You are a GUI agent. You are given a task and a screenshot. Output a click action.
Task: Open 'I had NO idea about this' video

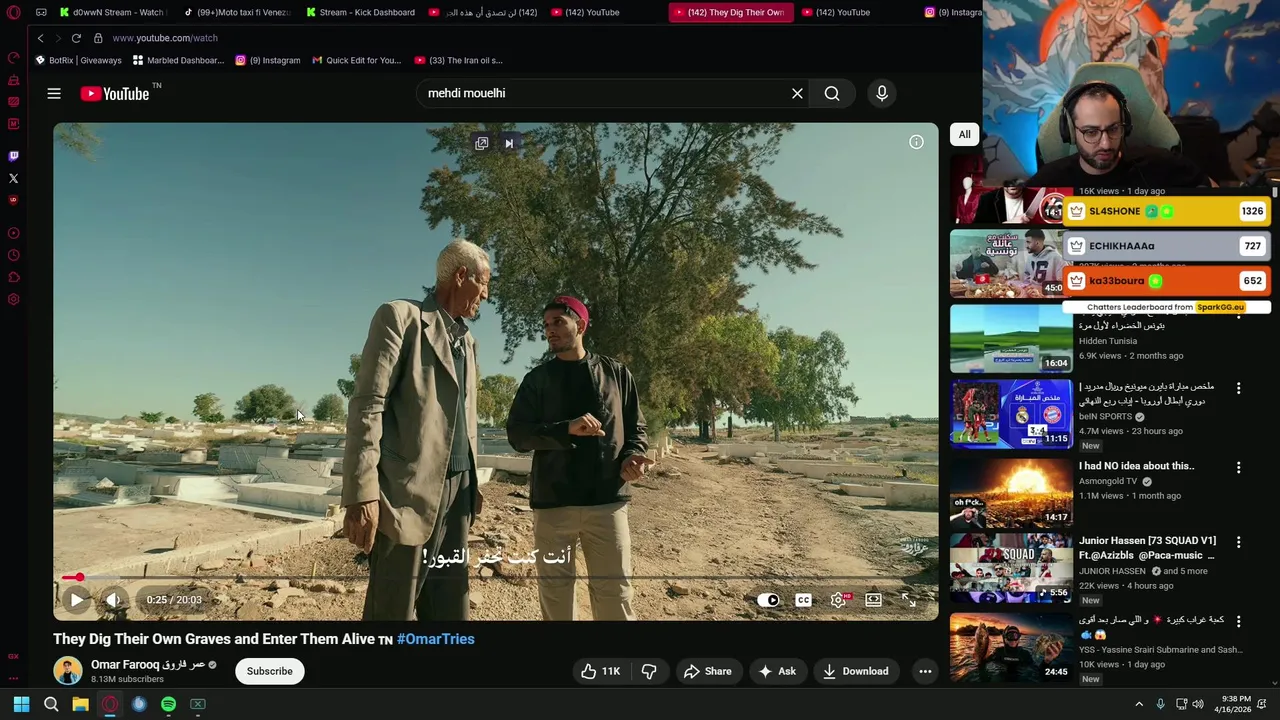[1136, 466]
